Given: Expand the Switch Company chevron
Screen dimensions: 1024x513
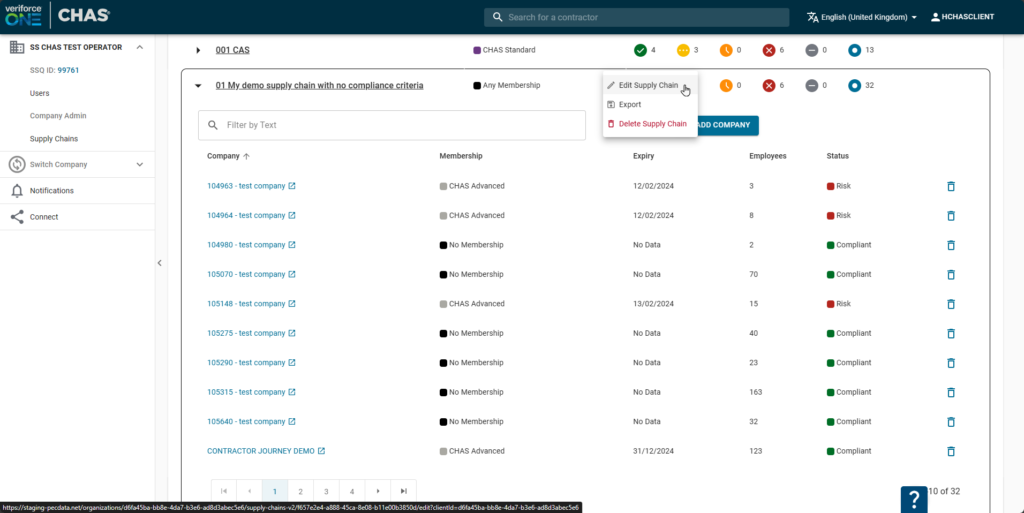Looking at the screenshot, I should [140, 164].
